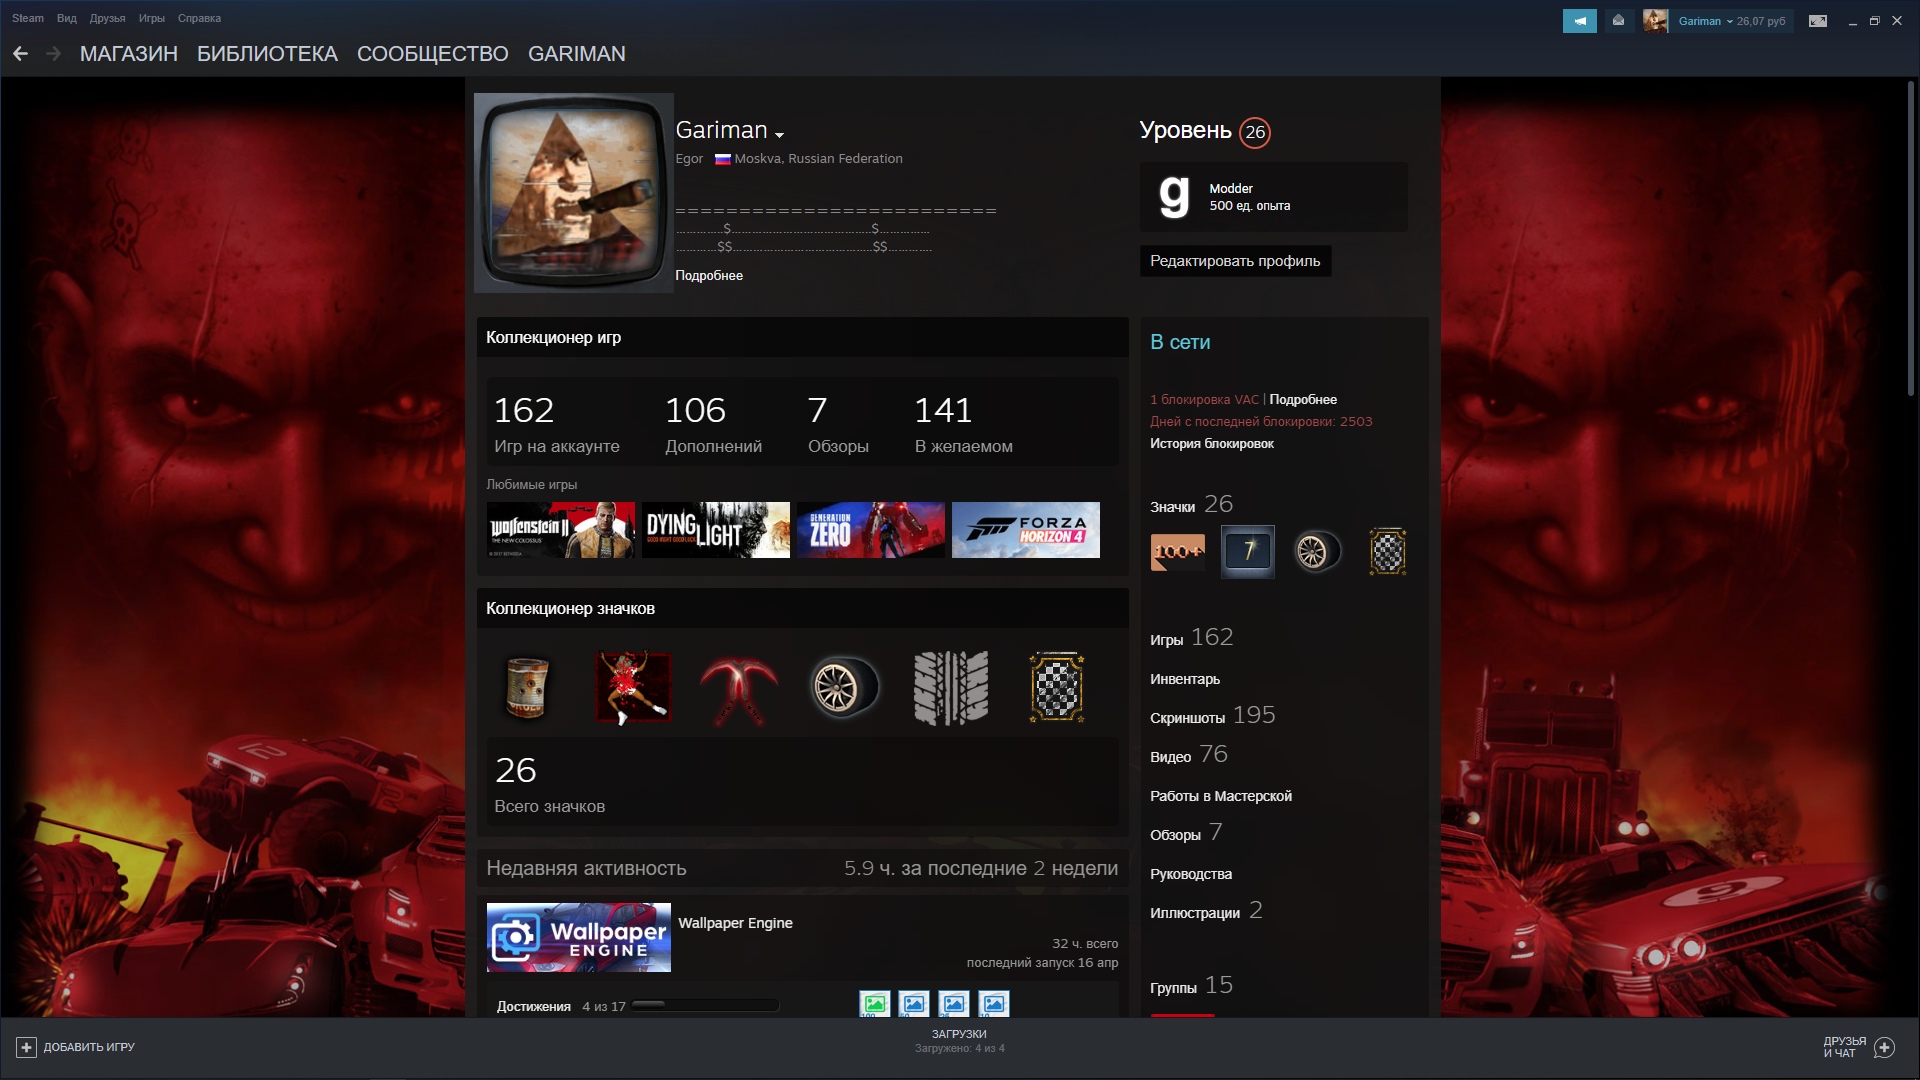
Task: Click the notifications bell icon
Action: tap(1618, 21)
